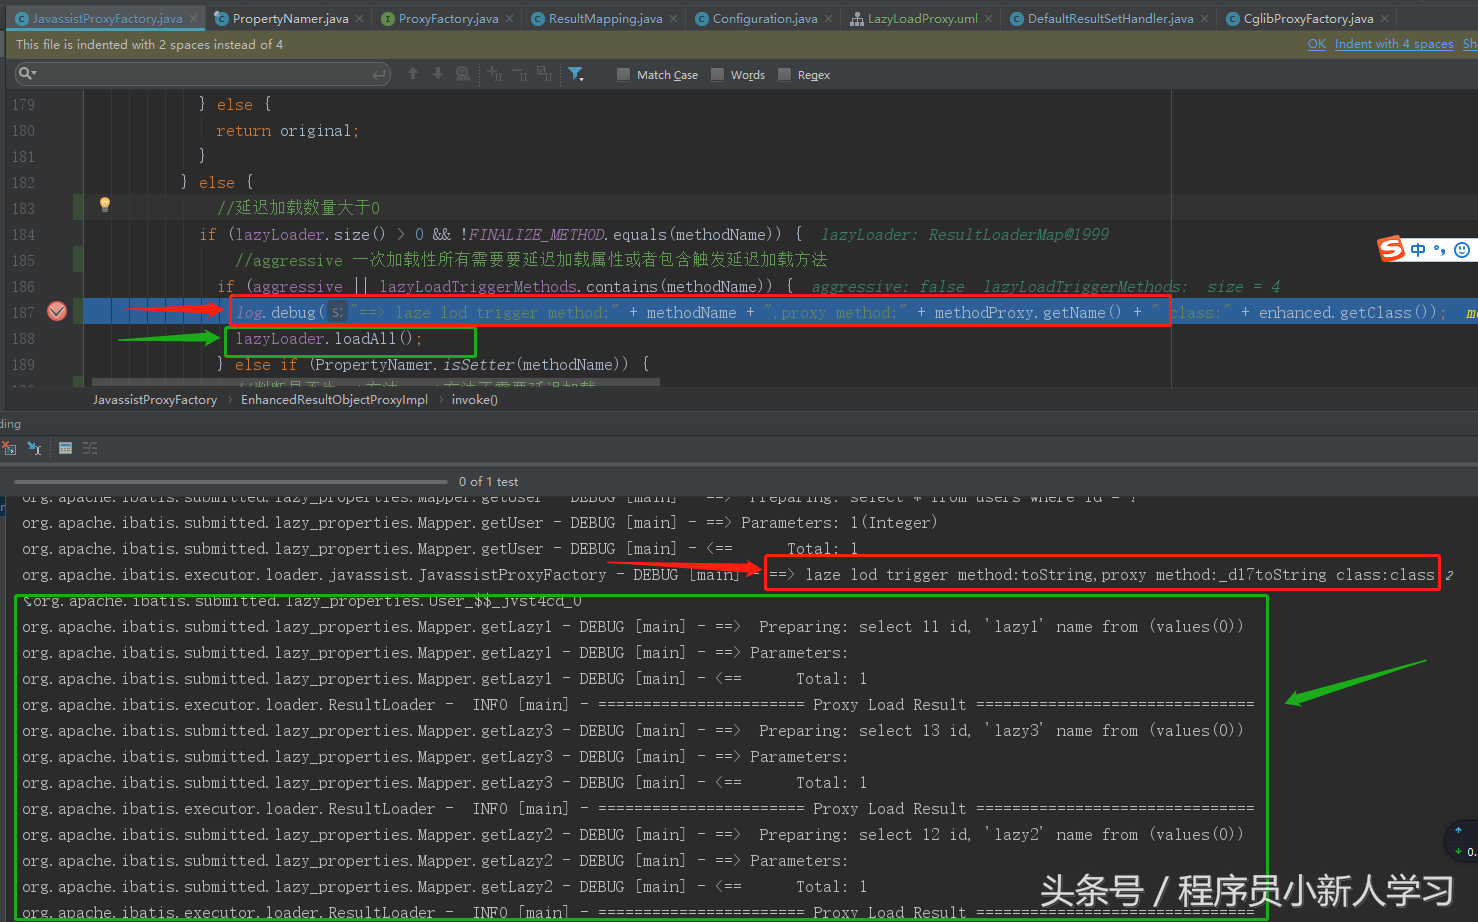Enable the Words checkbox
The height and width of the screenshot is (922, 1478).
[x=718, y=74]
